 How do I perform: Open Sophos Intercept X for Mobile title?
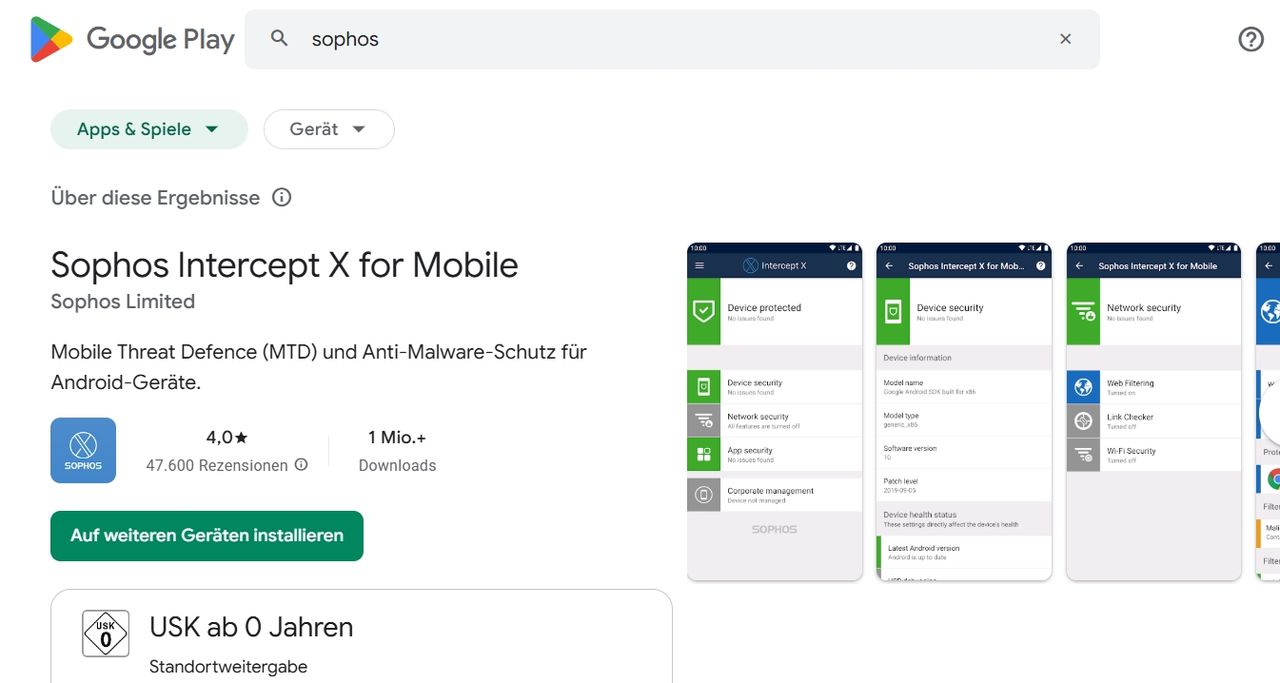285,265
